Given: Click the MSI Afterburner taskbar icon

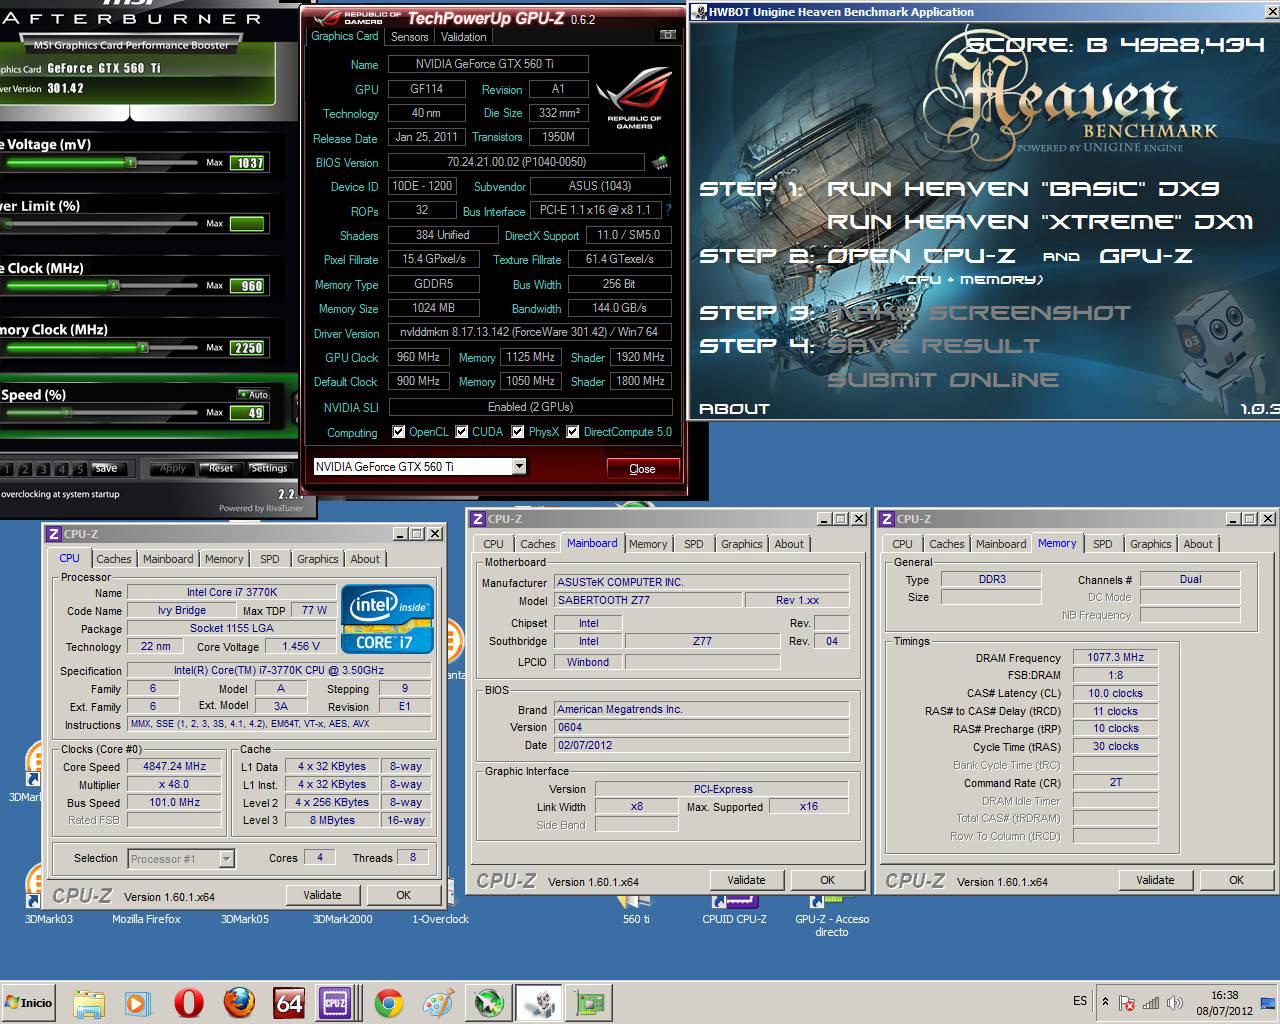Looking at the screenshot, I should 489,1003.
